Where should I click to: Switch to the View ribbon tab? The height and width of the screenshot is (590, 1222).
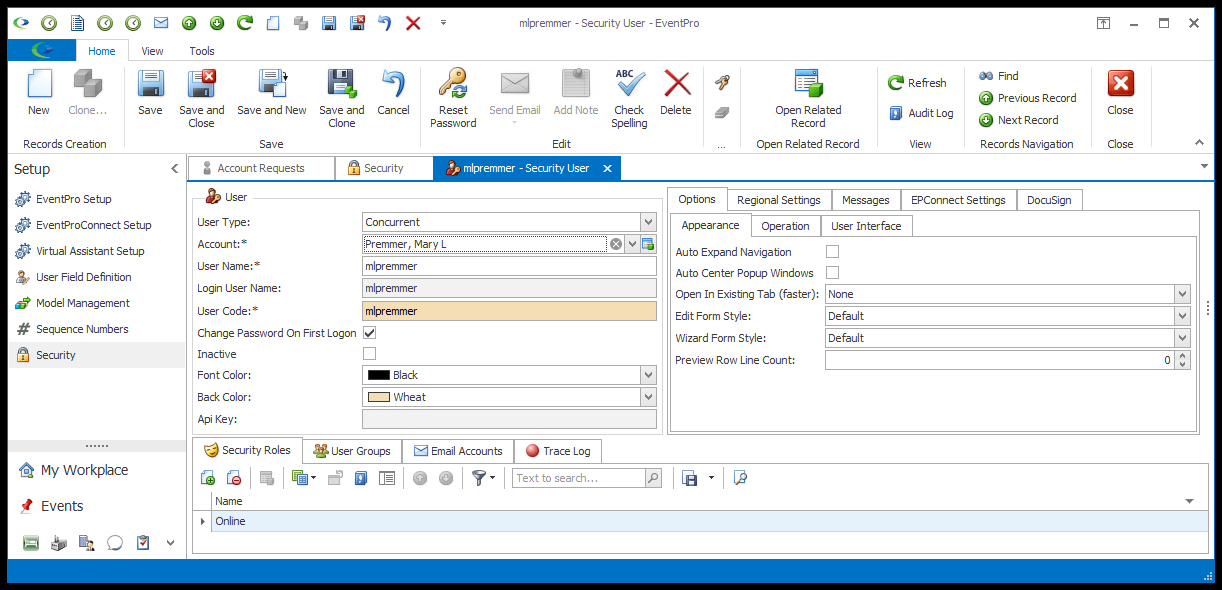tap(152, 51)
